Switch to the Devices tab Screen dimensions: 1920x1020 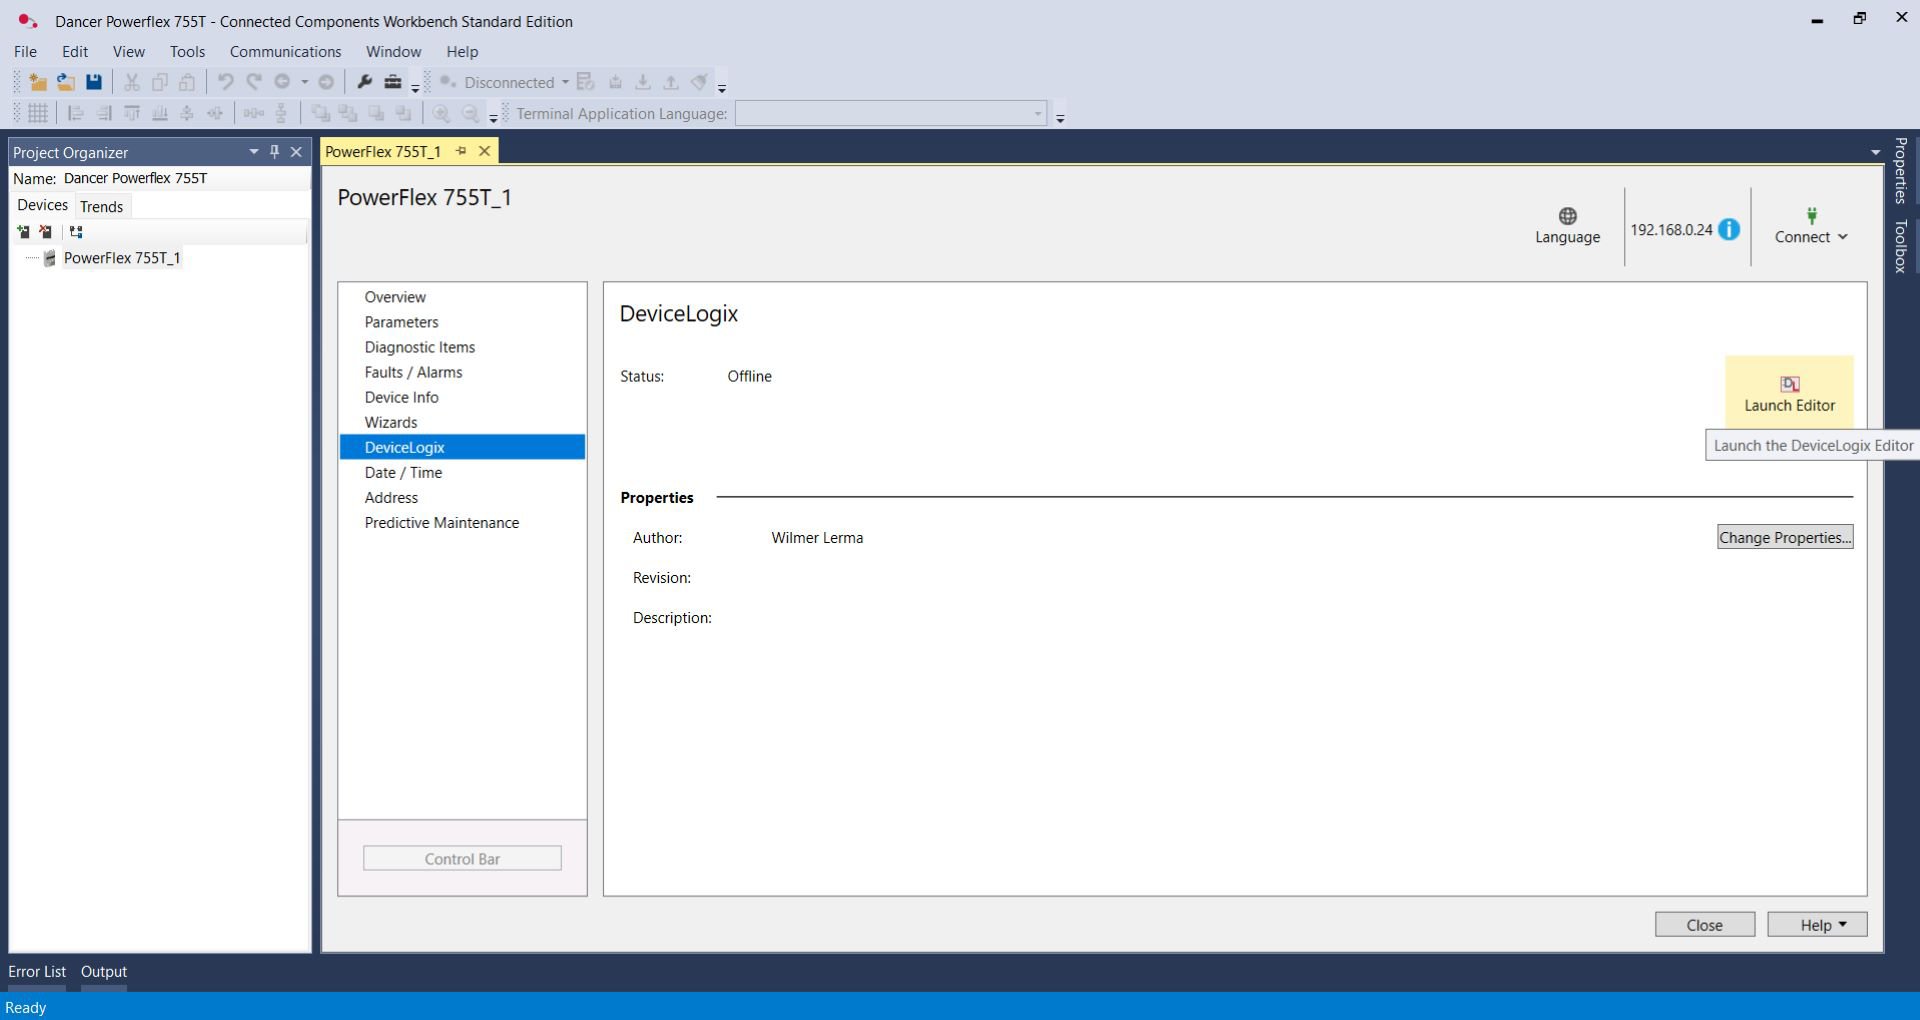tap(43, 205)
